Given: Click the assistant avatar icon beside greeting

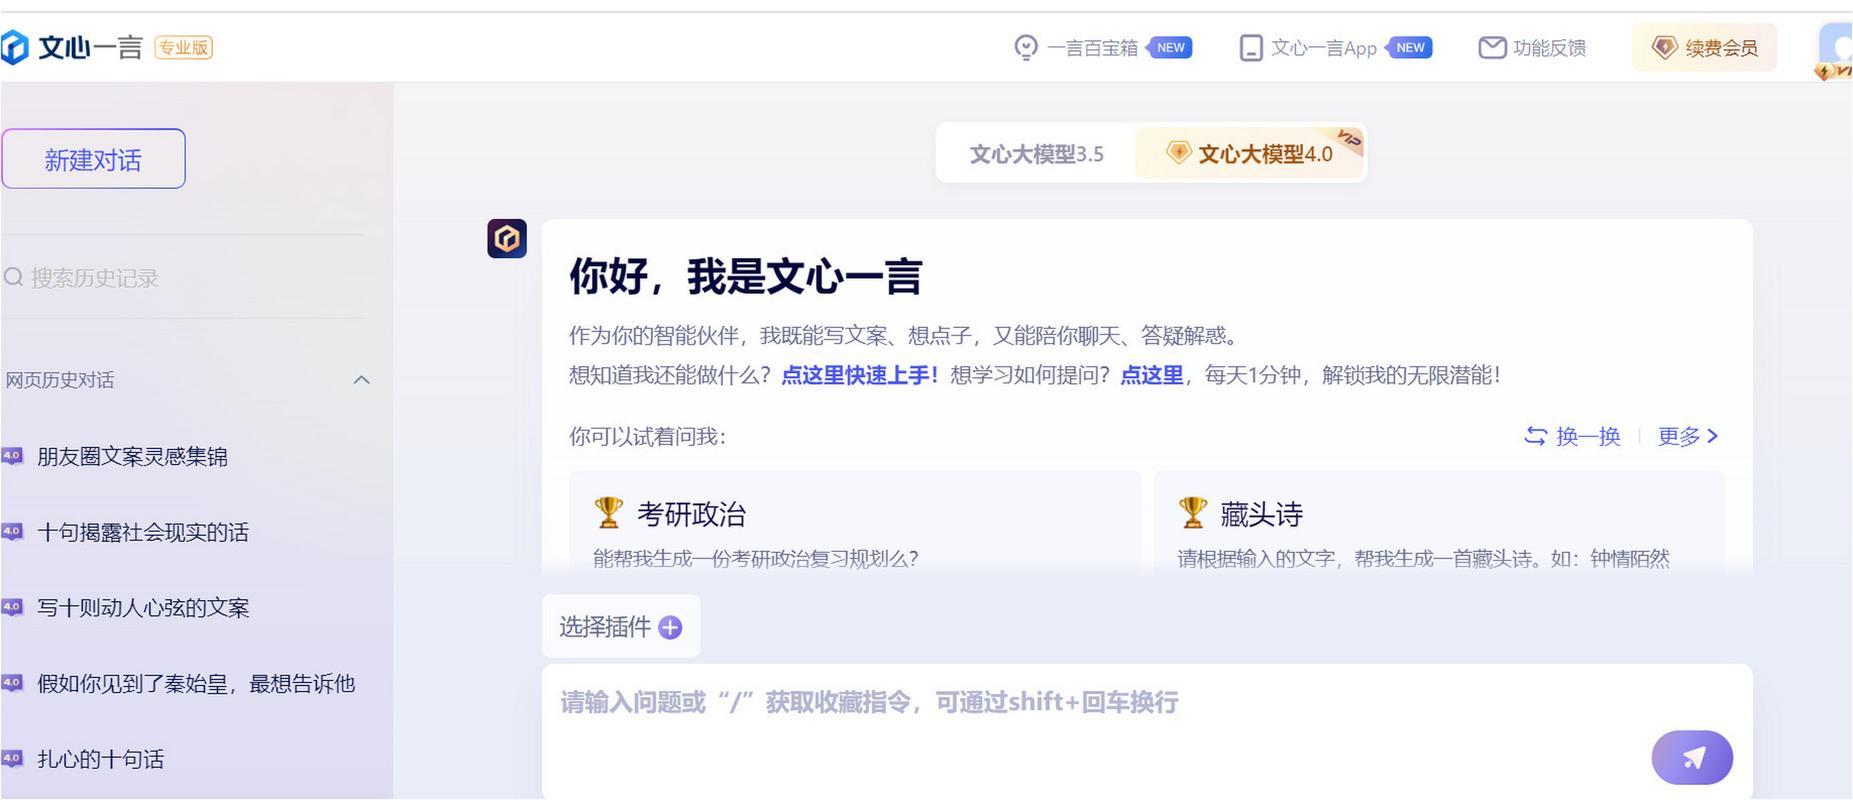Looking at the screenshot, I should coord(507,239).
